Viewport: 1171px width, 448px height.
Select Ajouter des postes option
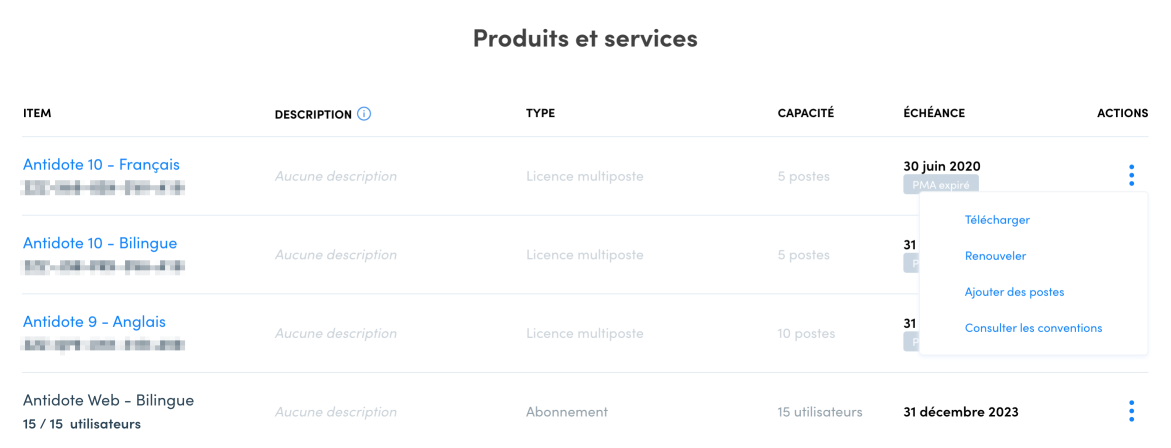click(1014, 292)
